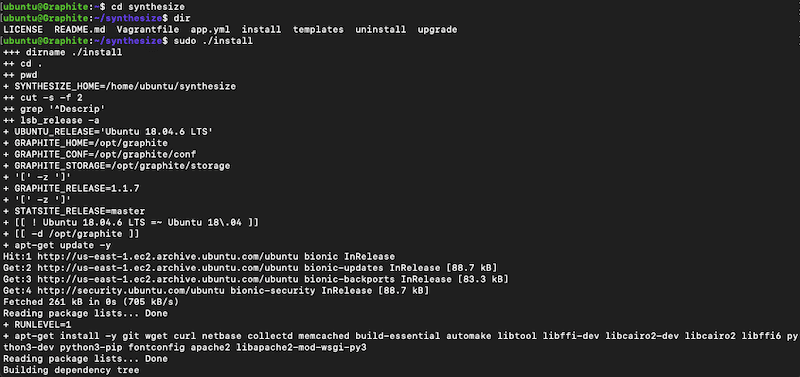Click the 'Fetched 261 kB' line
The height and width of the screenshot is (377, 800).
[x=91, y=302]
